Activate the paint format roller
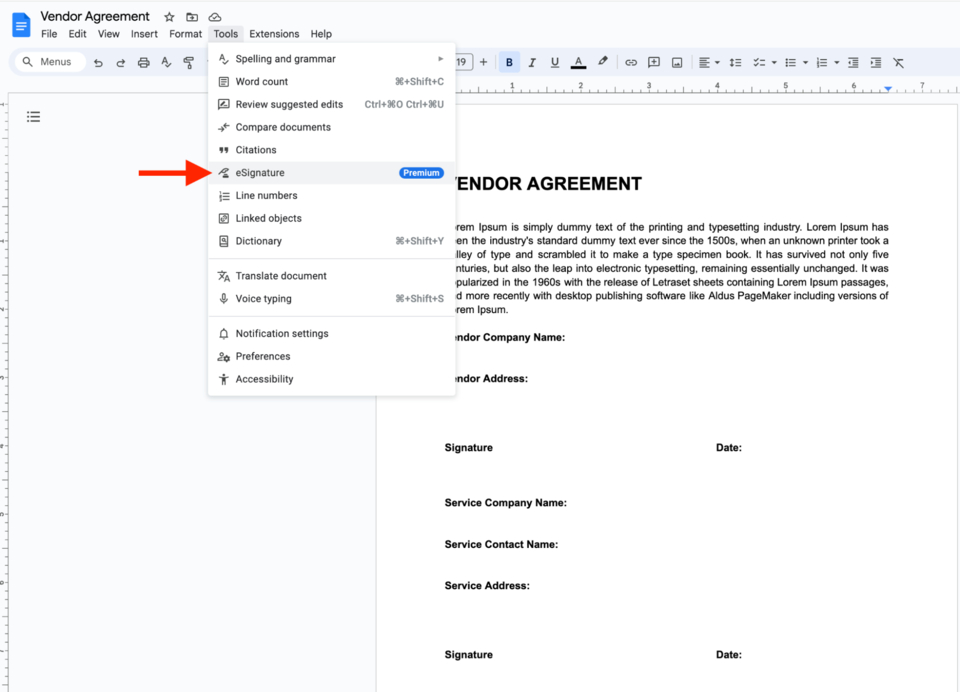This screenshot has width=960, height=692. (189, 62)
